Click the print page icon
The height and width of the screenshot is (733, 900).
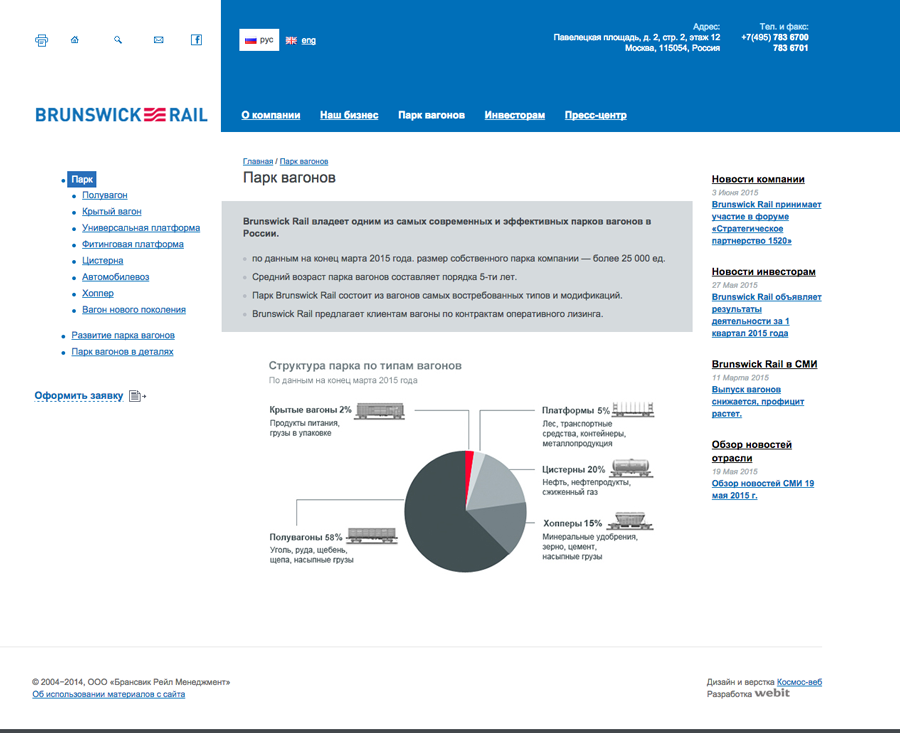(x=41, y=40)
